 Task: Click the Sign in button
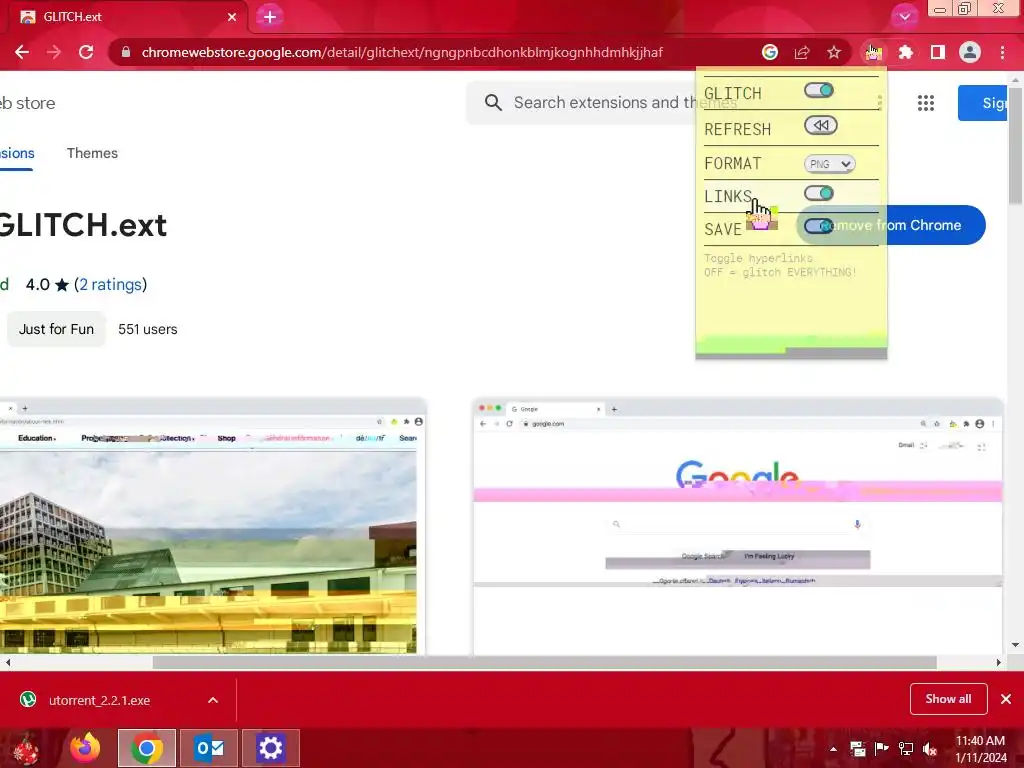tap(983, 103)
